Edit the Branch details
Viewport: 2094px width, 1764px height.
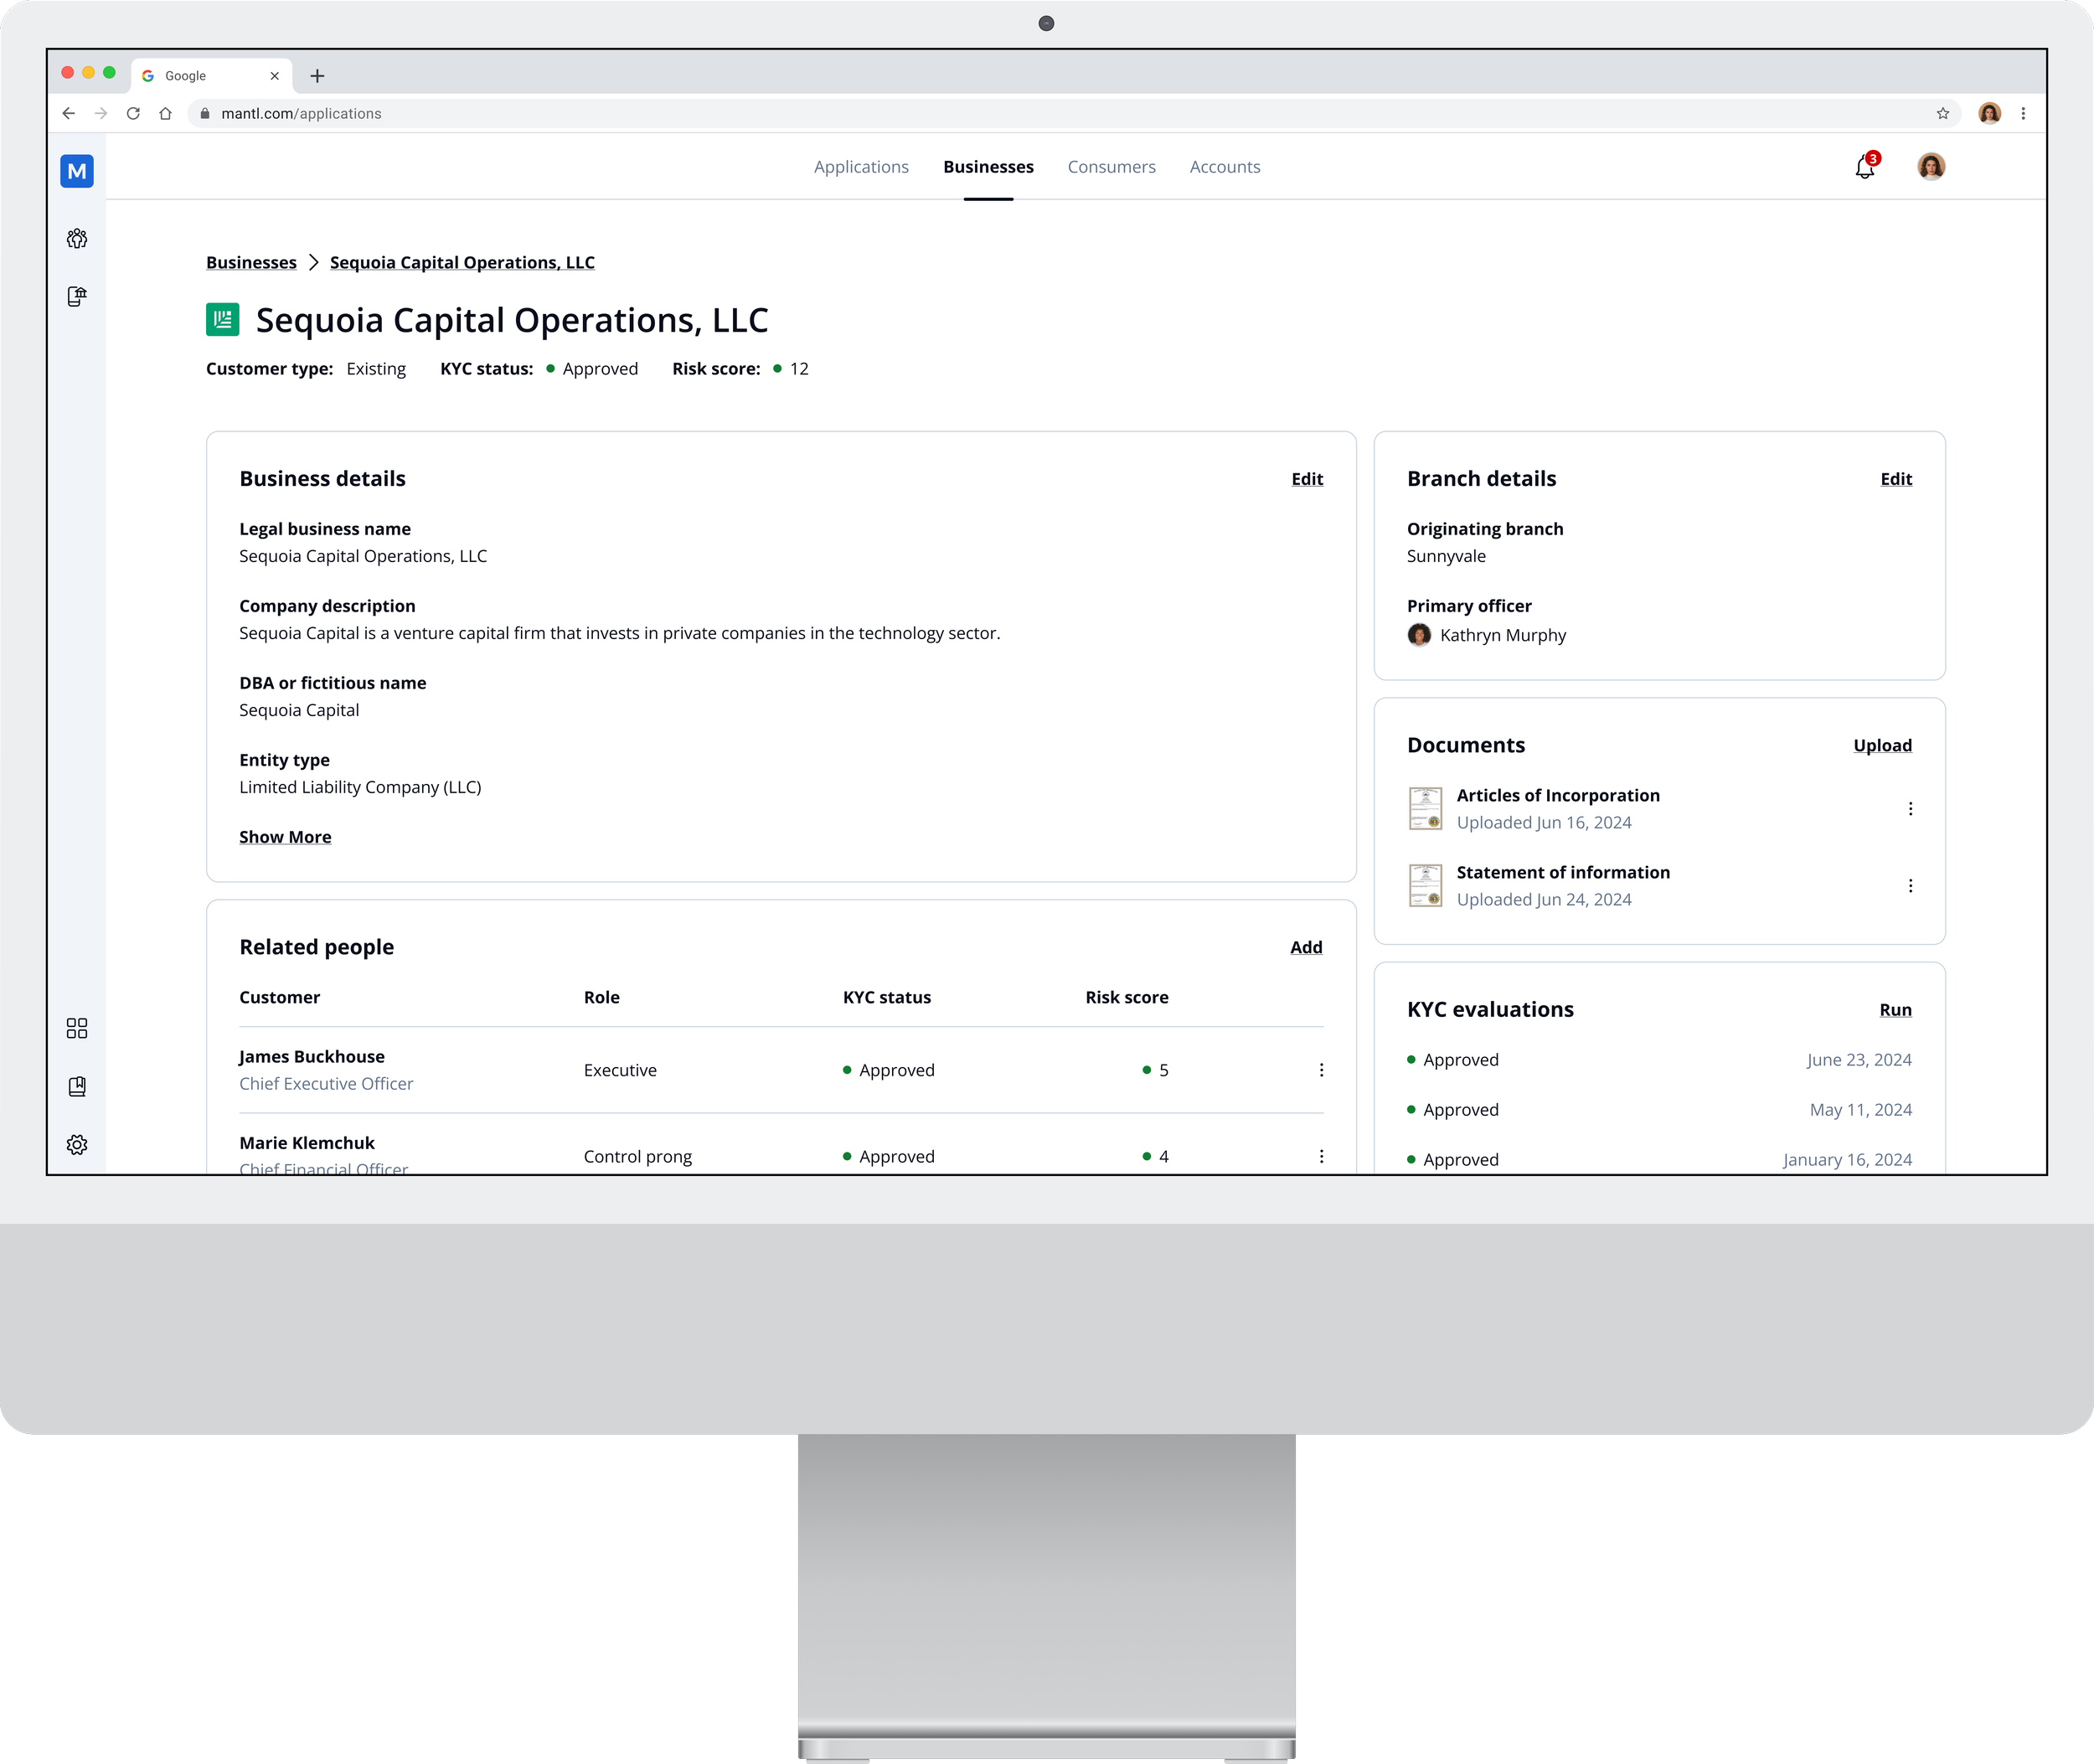tap(1896, 479)
